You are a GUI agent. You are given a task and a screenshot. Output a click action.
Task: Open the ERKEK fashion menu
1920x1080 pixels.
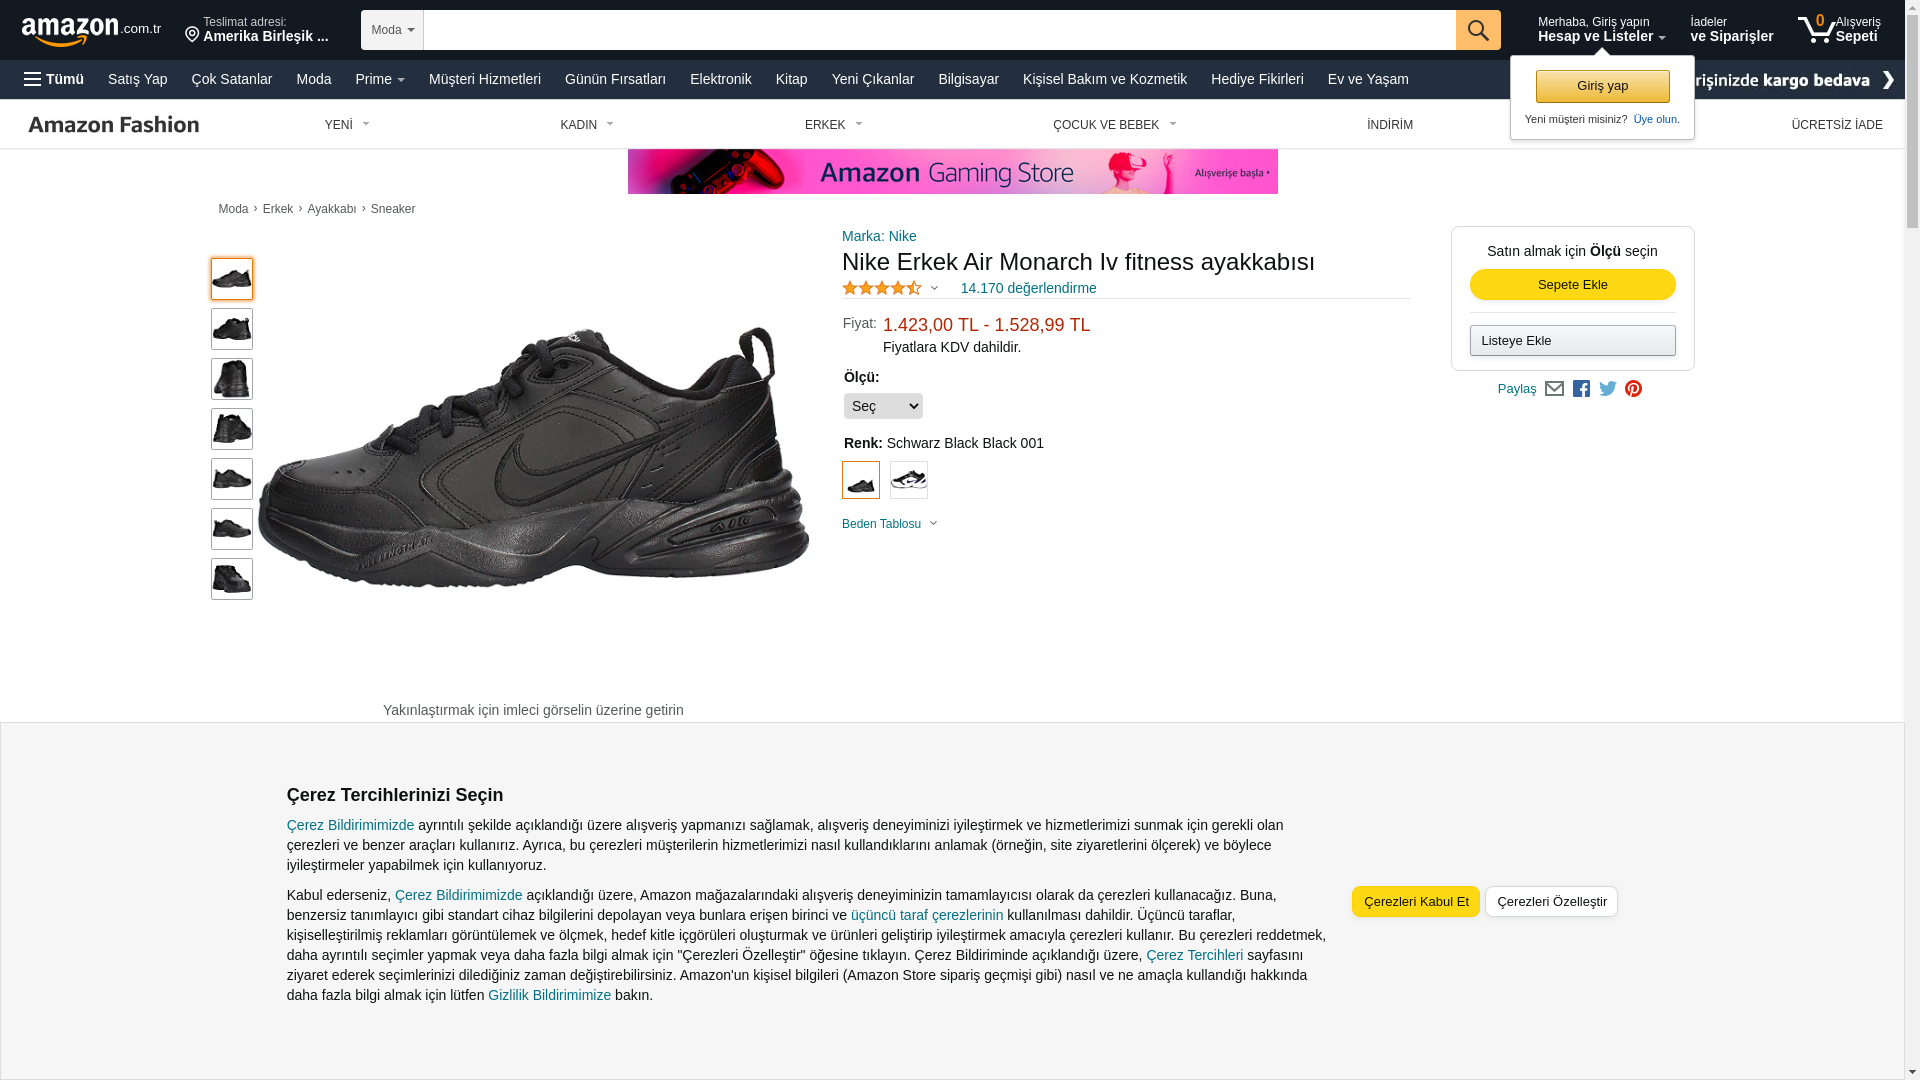click(x=833, y=125)
